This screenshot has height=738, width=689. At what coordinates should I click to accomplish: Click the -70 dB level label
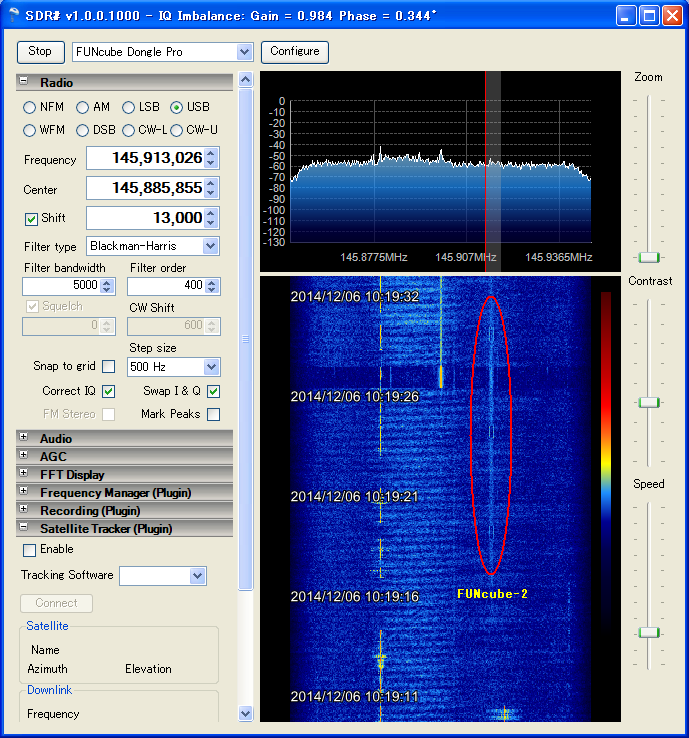click(277, 177)
